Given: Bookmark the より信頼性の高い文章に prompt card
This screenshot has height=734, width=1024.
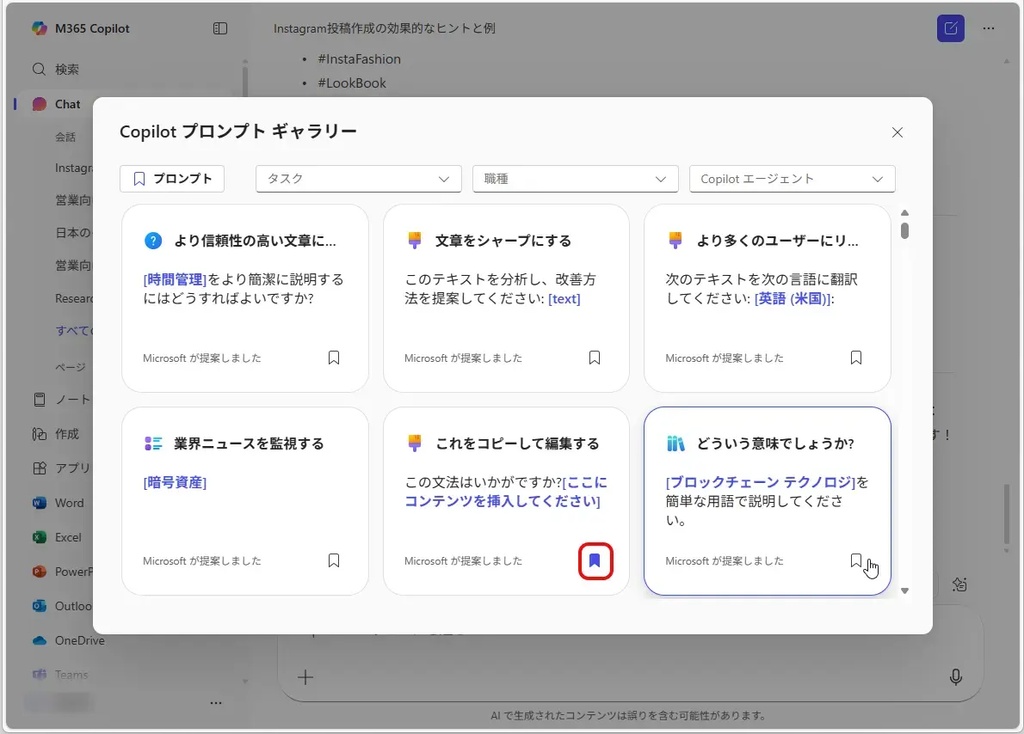Looking at the screenshot, I should pos(334,358).
